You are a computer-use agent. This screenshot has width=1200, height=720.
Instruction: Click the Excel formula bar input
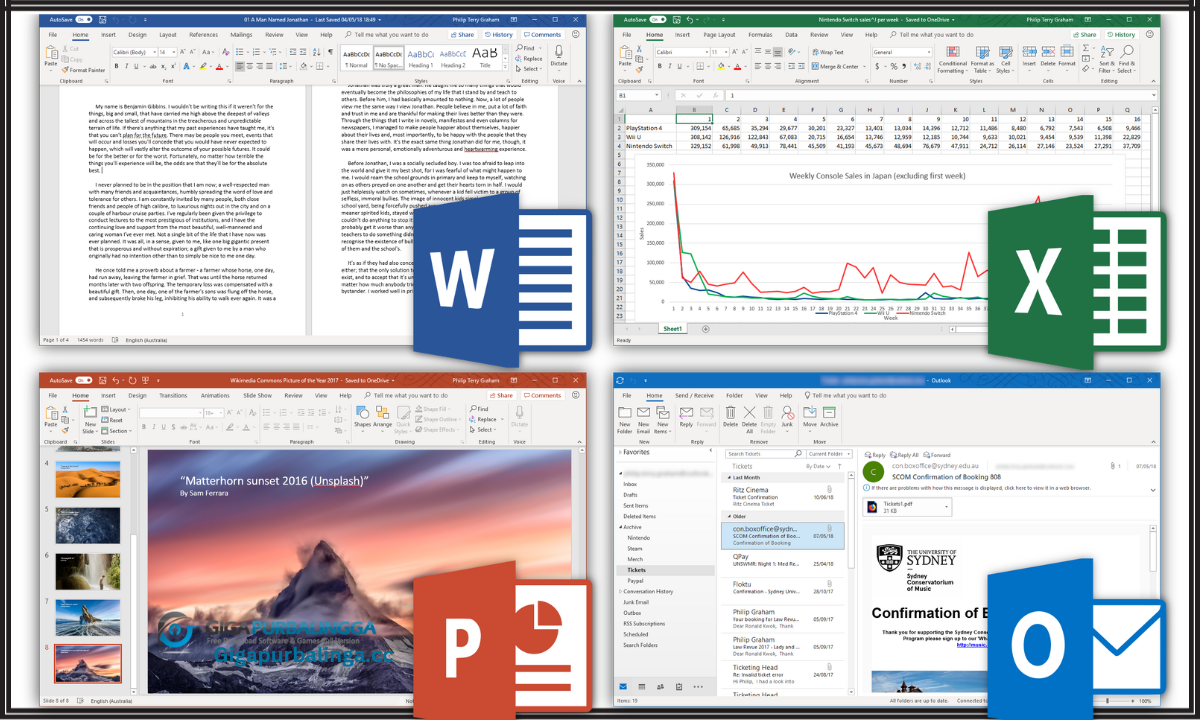coord(939,95)
